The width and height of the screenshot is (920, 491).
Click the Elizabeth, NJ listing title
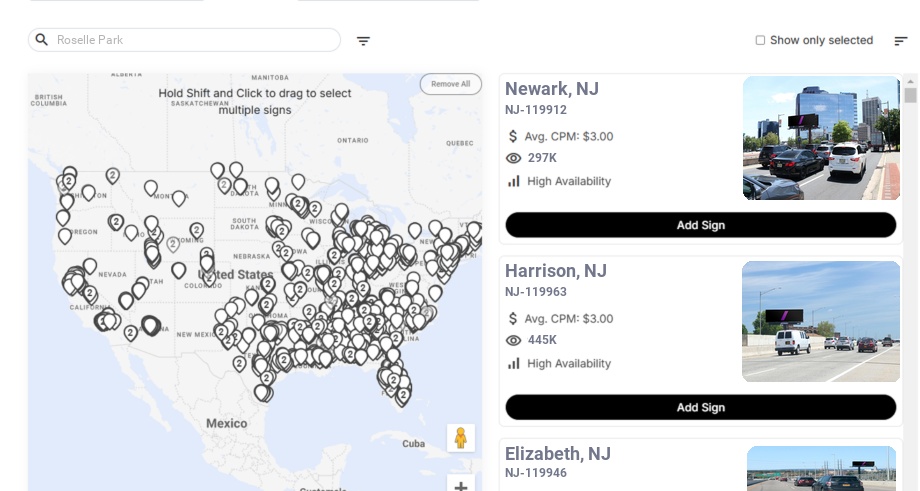[558, 454]
